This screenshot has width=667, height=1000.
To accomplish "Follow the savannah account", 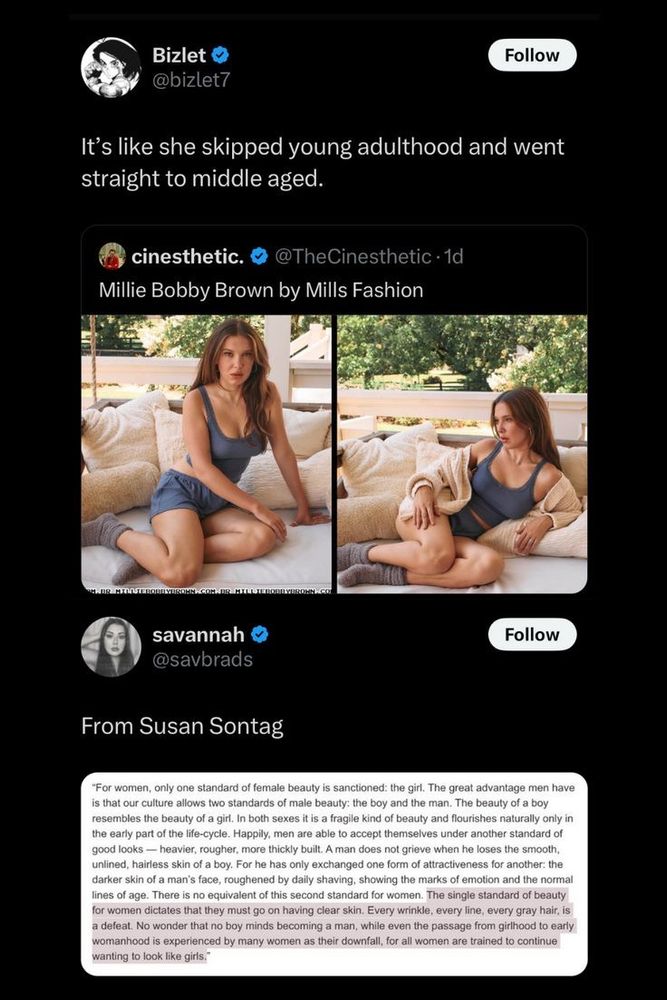I will click(531, 634).
